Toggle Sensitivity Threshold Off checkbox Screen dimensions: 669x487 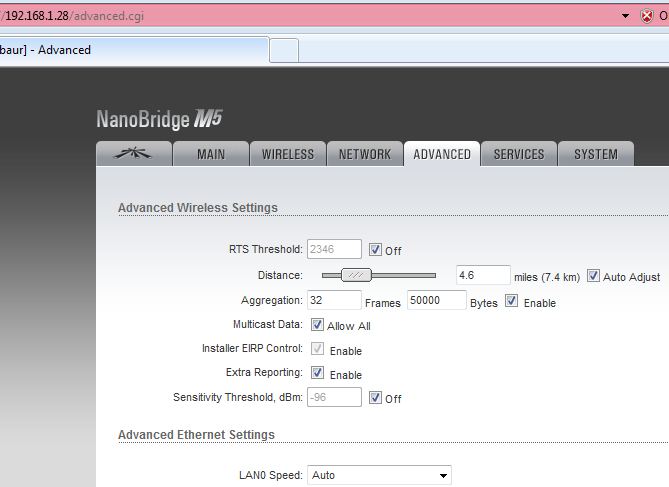(375, 398)
